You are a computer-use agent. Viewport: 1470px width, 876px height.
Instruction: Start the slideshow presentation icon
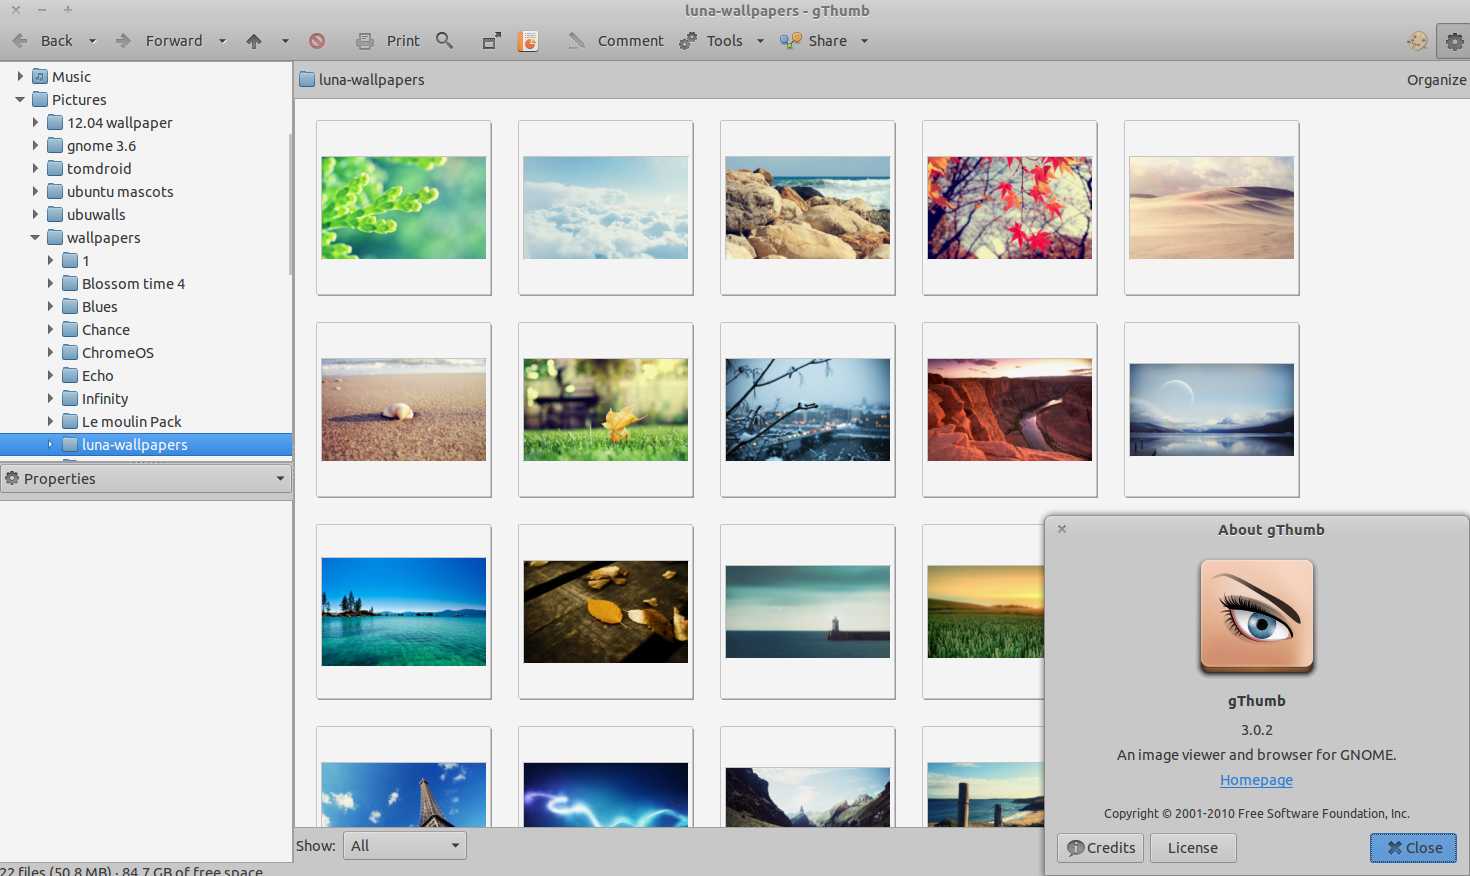[x=528, y=41]
